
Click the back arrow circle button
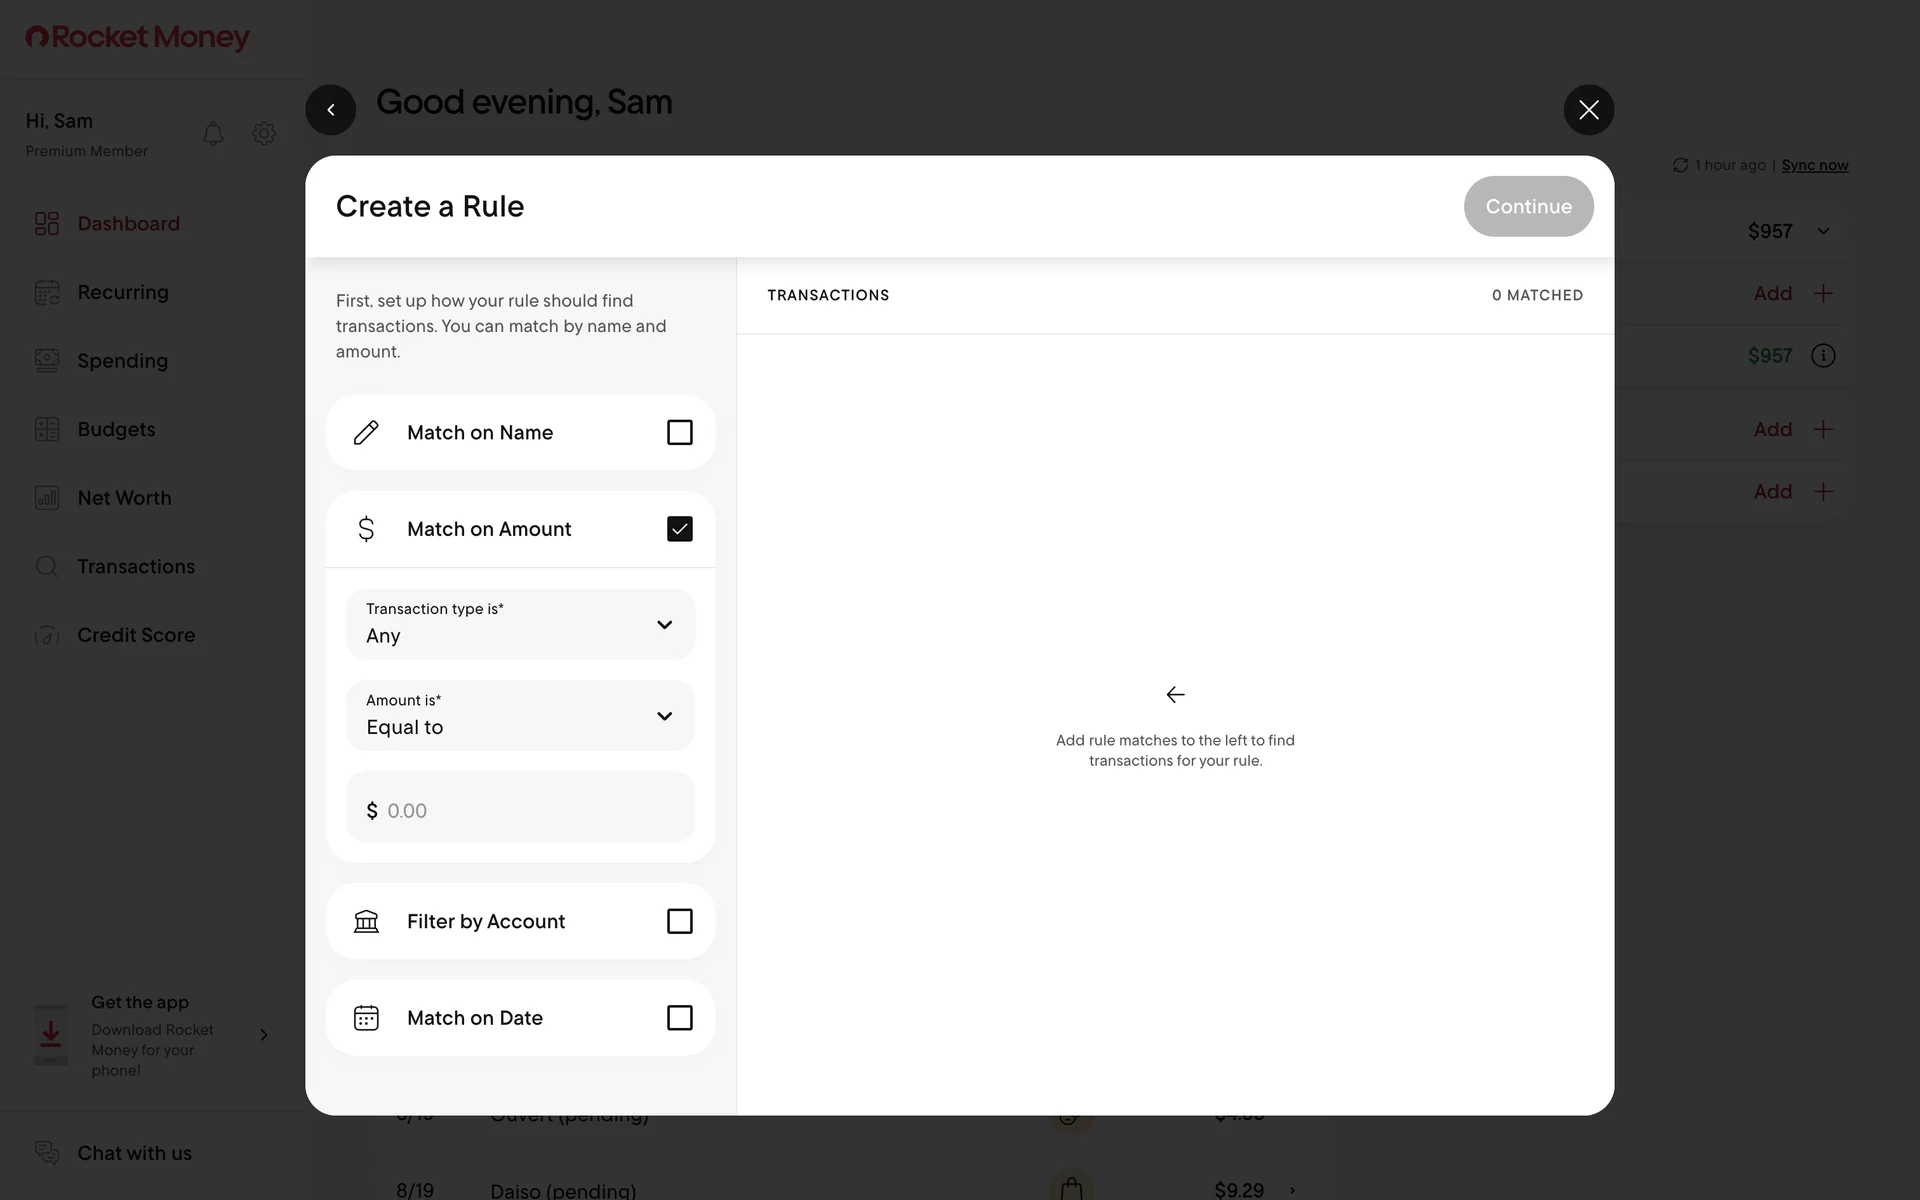coord(331,110)
